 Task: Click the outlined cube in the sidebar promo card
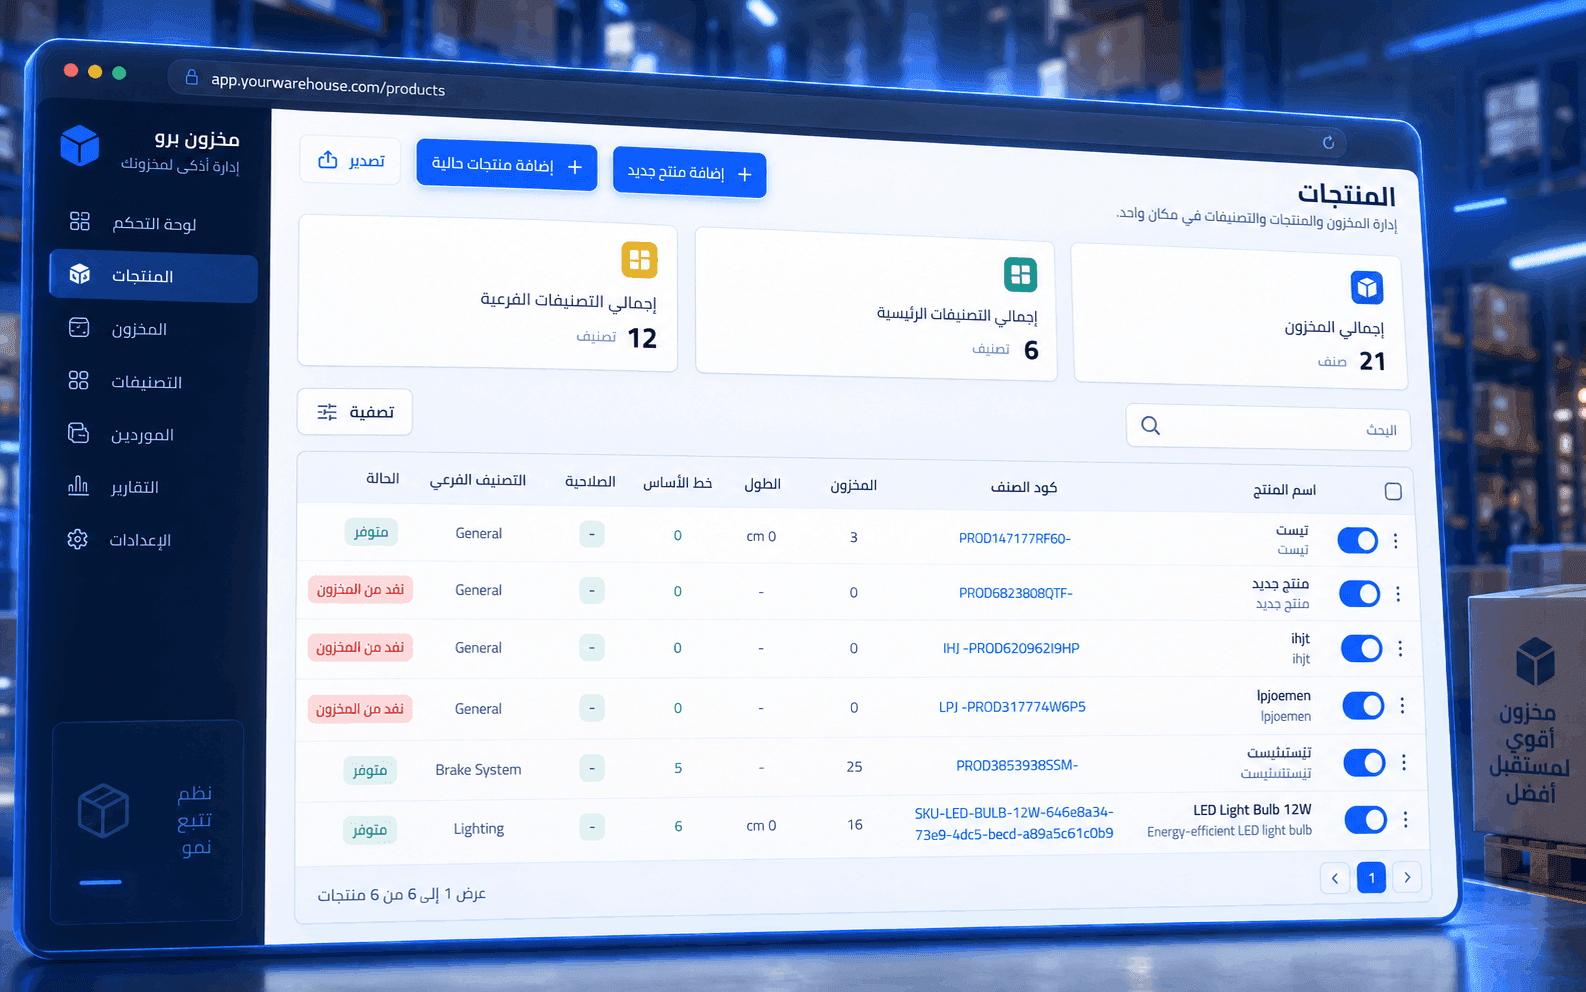click(104, 810)
